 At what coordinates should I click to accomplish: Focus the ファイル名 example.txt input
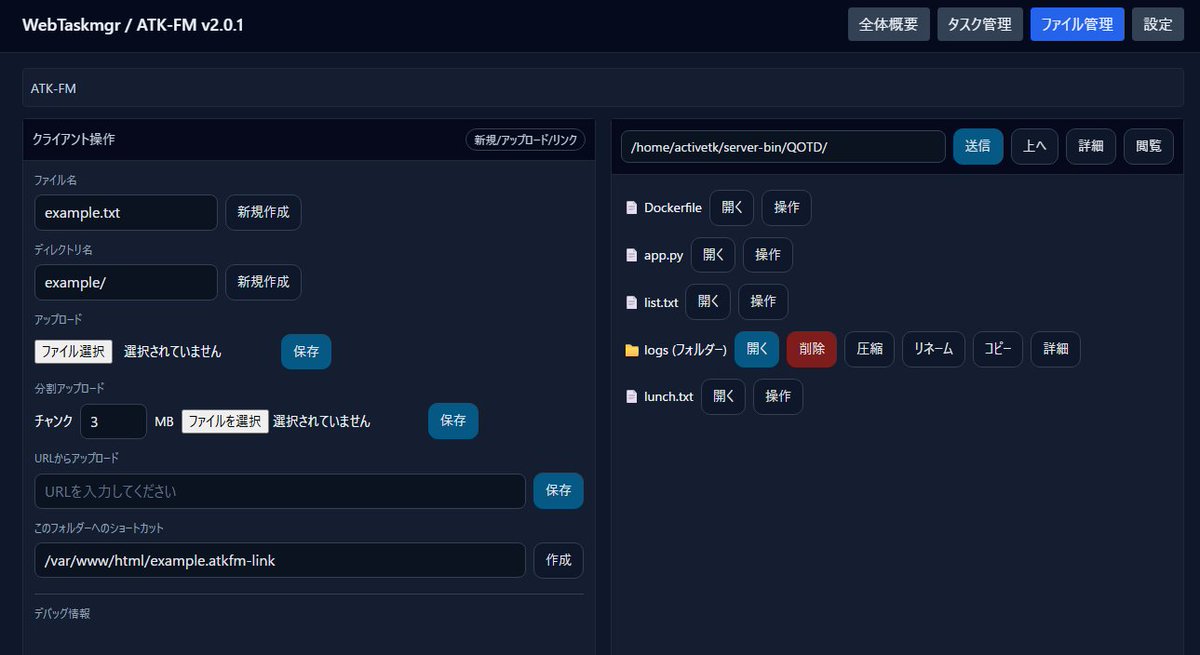(126, 212)
